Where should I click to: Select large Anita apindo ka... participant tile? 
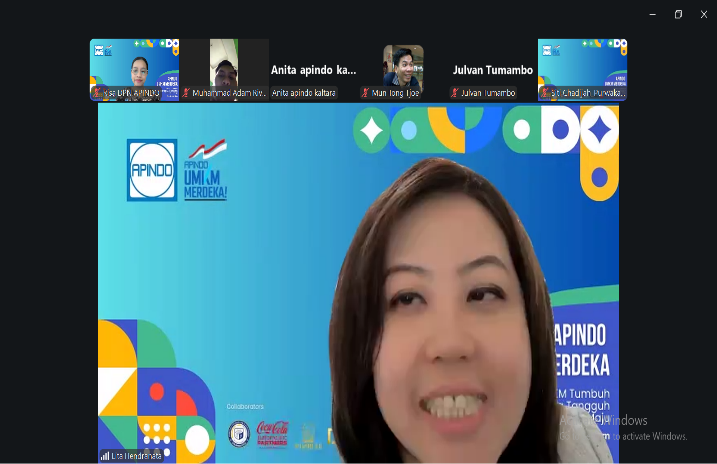click(313, 70)
